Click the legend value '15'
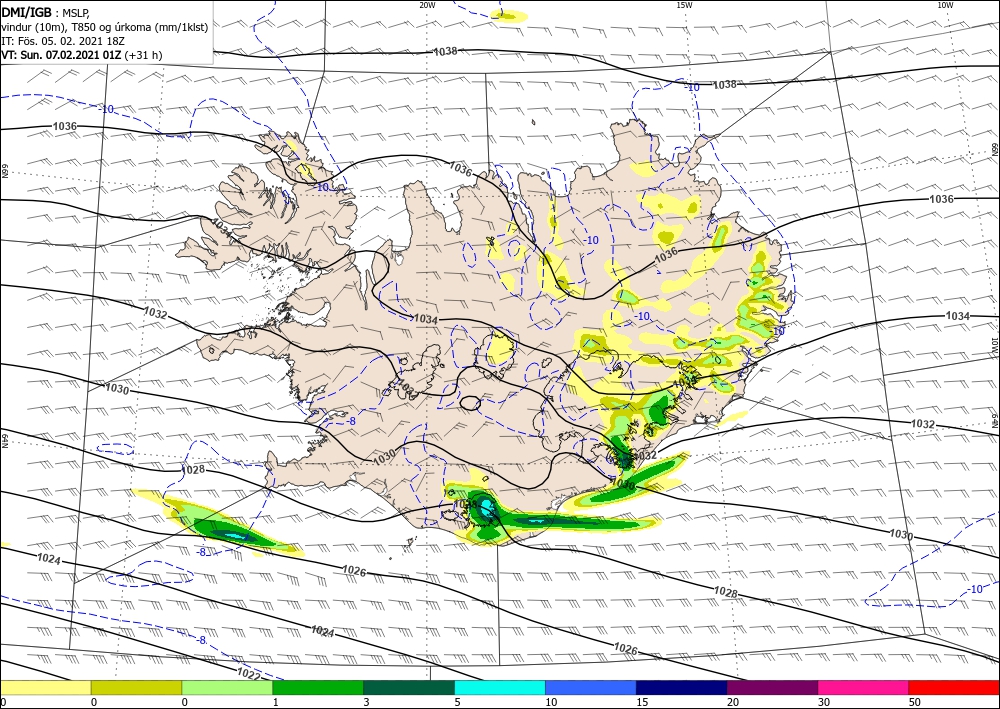The image size is (1000, 709). [642, 702]
